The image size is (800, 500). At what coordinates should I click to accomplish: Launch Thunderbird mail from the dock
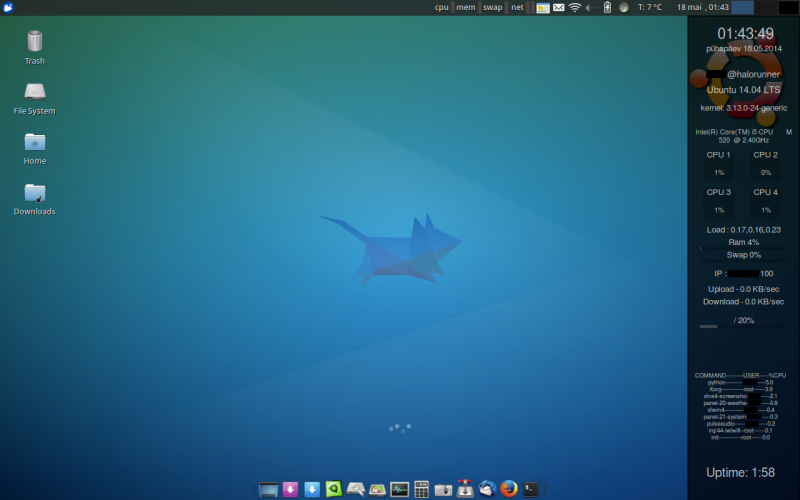point(487,489)
